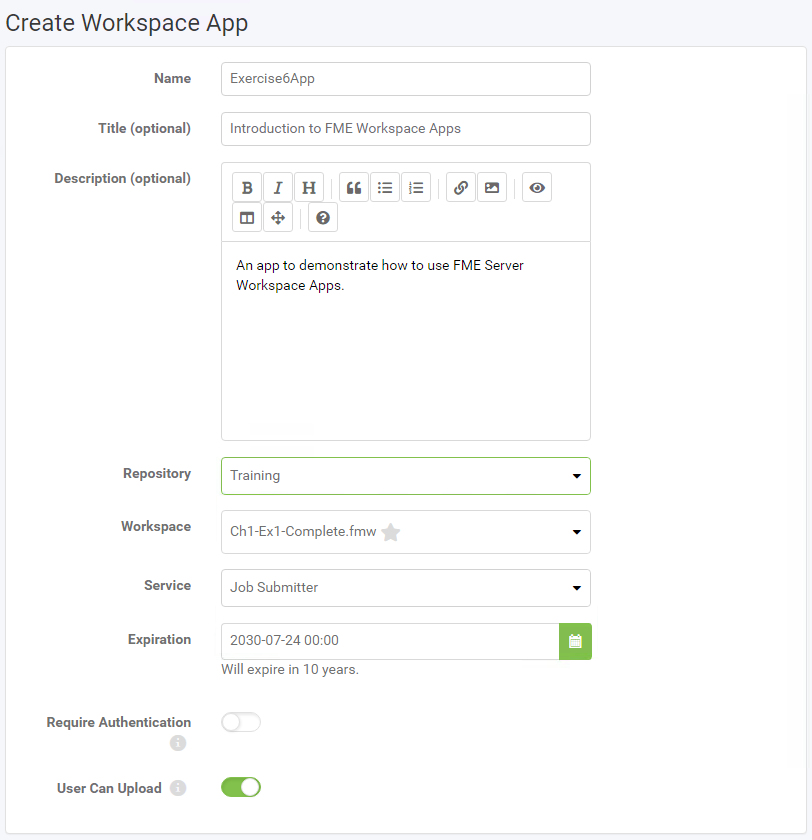The height and width of the screenshot is (840, 812).
Task: Create a bulleted list in description
Action: [385, 188]
